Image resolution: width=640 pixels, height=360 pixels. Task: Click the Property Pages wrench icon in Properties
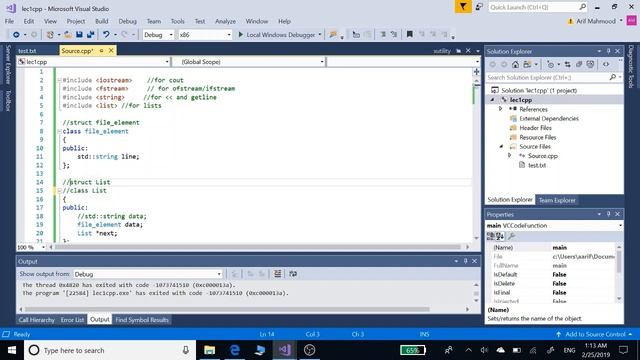[511, 236]
